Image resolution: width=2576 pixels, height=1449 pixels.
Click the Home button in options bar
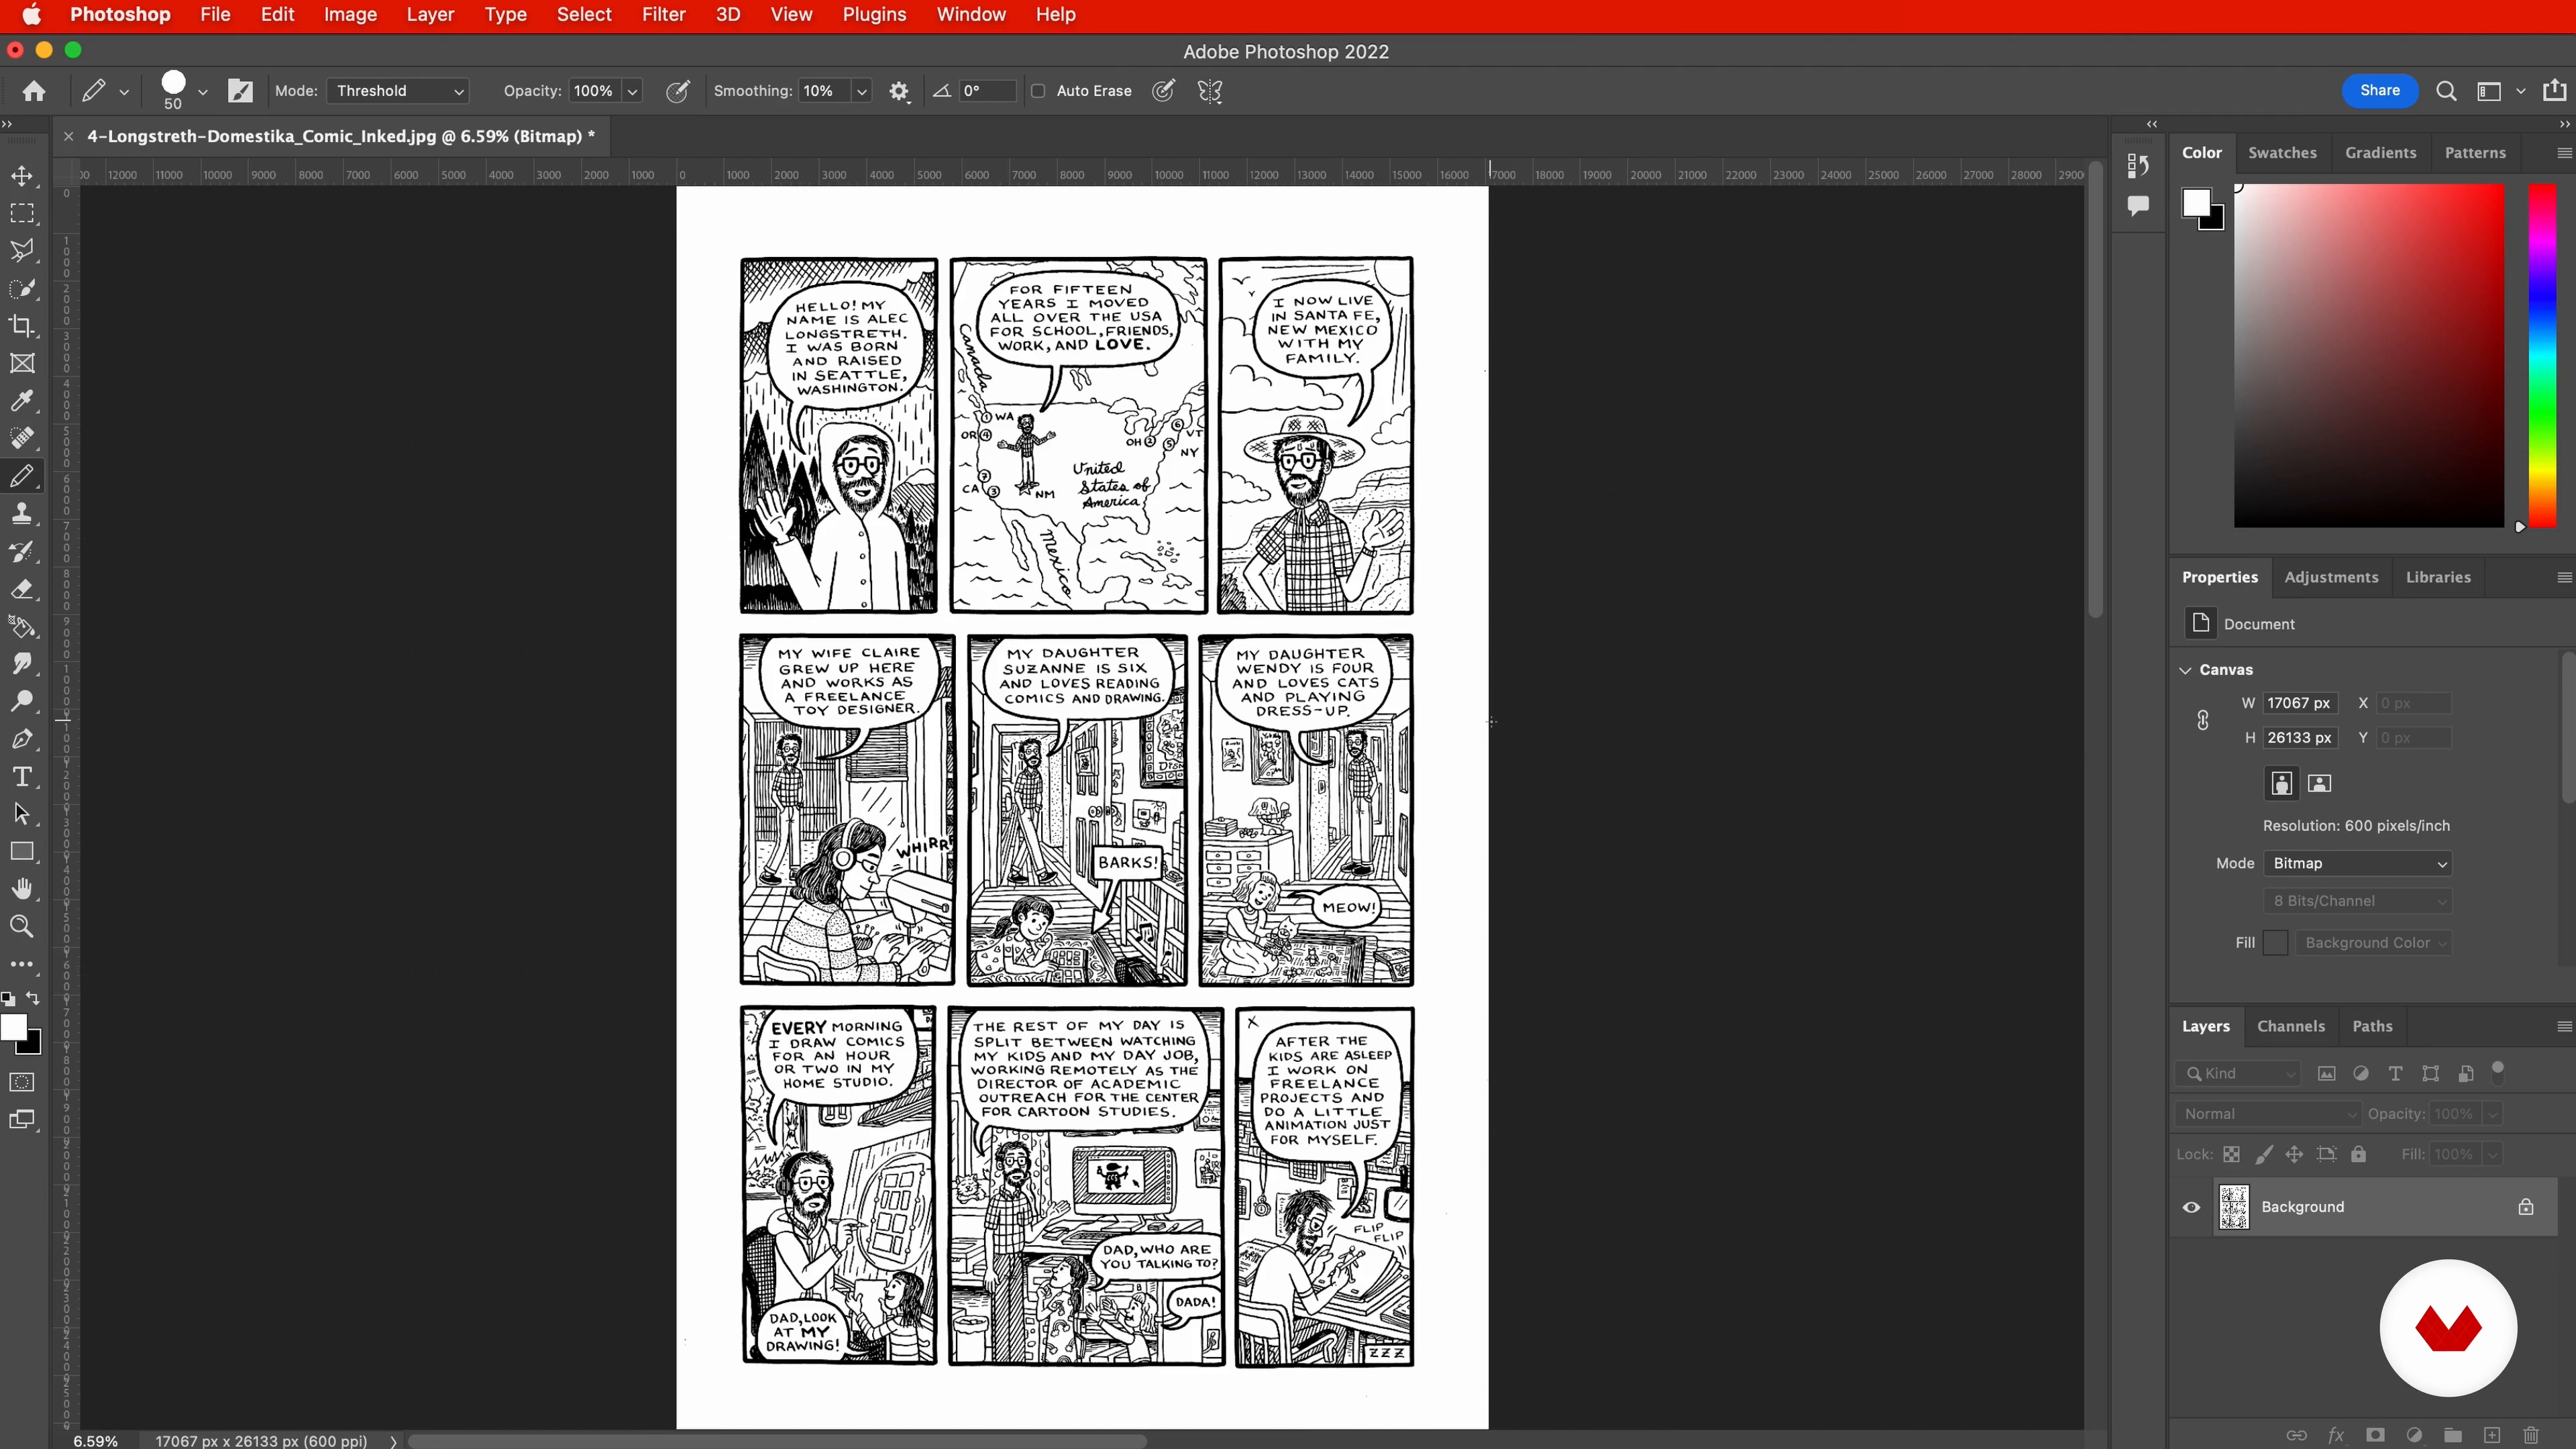point(34,91)
